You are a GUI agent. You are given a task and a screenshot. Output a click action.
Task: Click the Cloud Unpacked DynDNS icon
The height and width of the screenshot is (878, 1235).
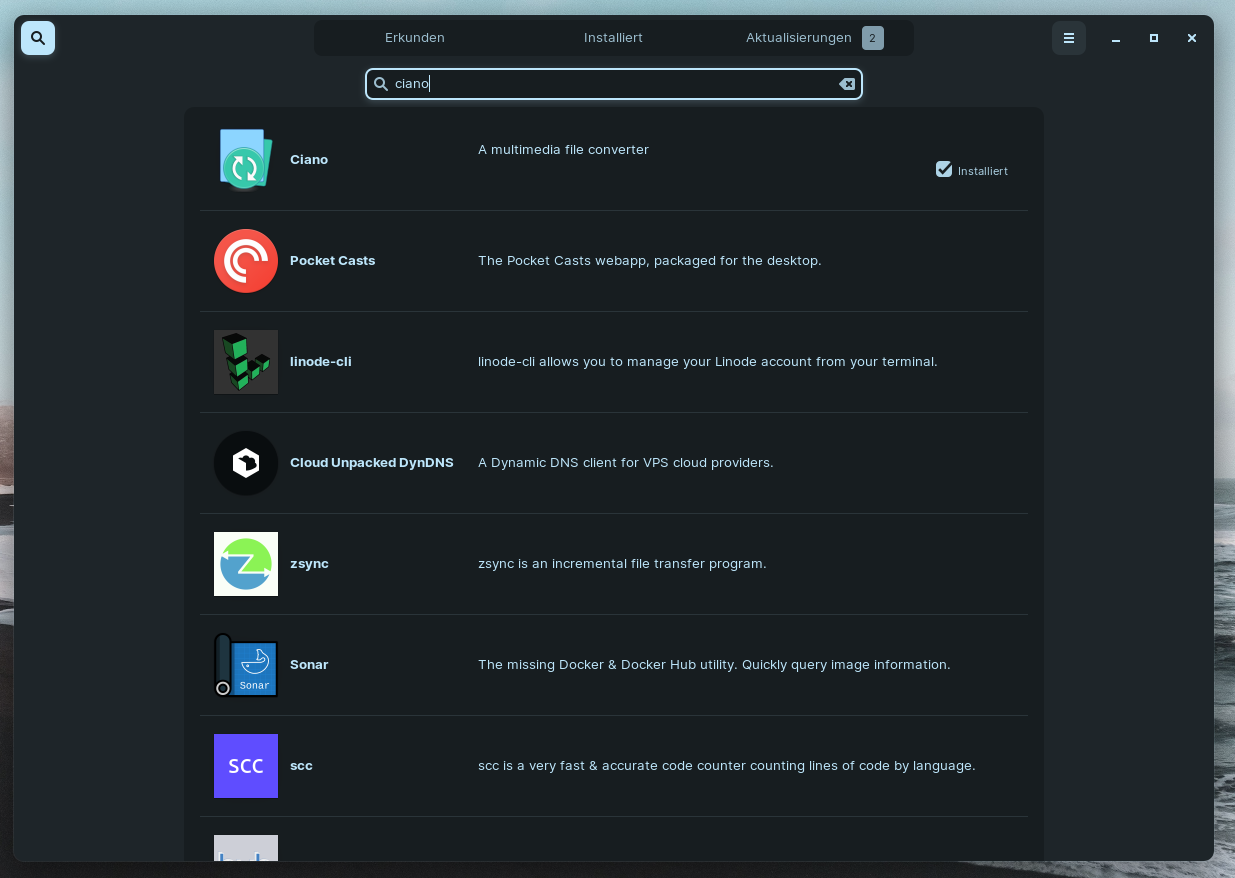246,463
